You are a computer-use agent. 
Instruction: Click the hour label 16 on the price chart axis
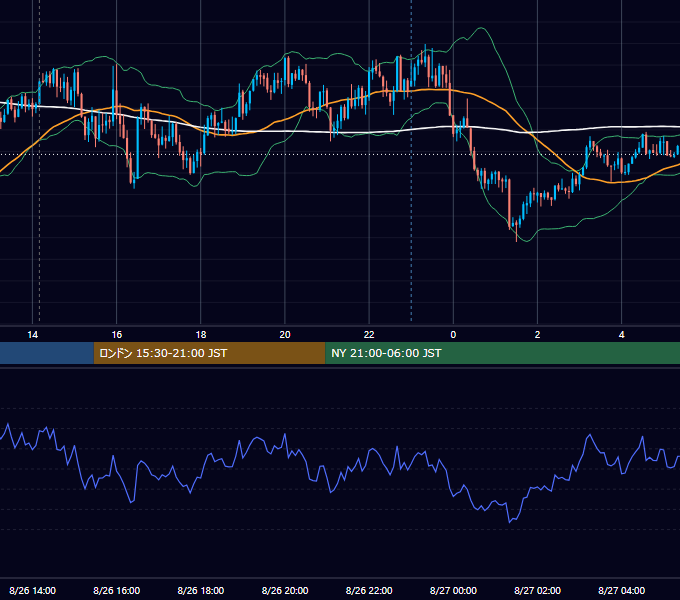pyautogui.click(x=117, y=335)
